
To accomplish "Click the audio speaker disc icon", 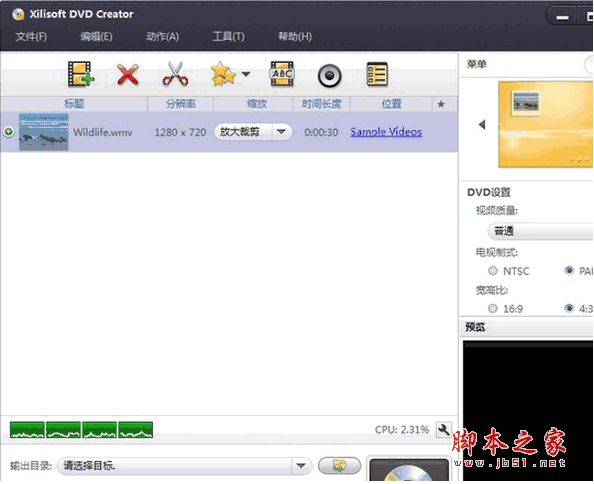I will click(329, 76).
